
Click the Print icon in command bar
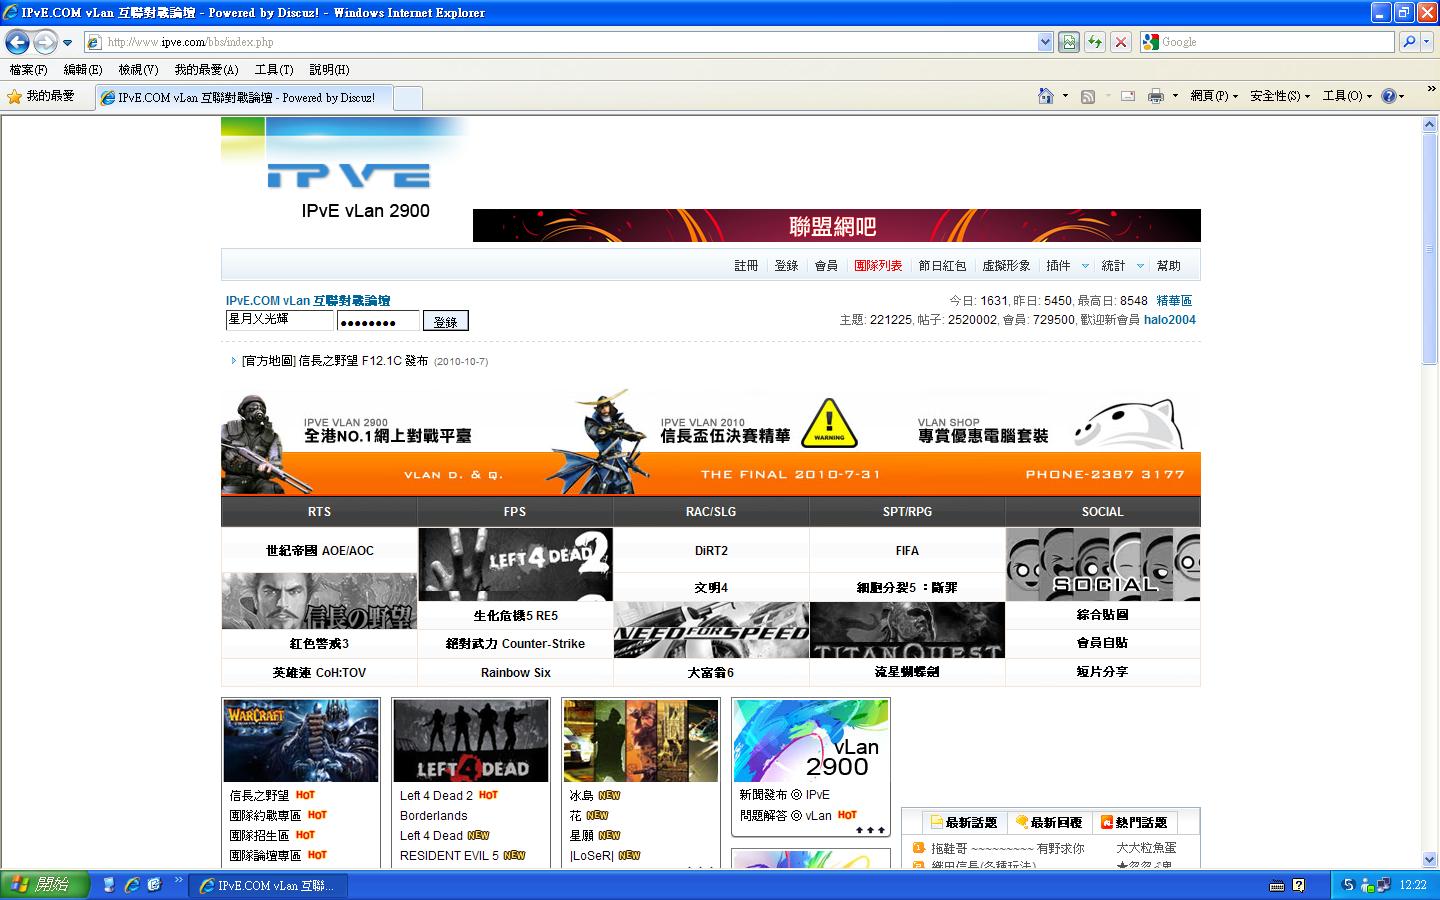click(1156, 96)
